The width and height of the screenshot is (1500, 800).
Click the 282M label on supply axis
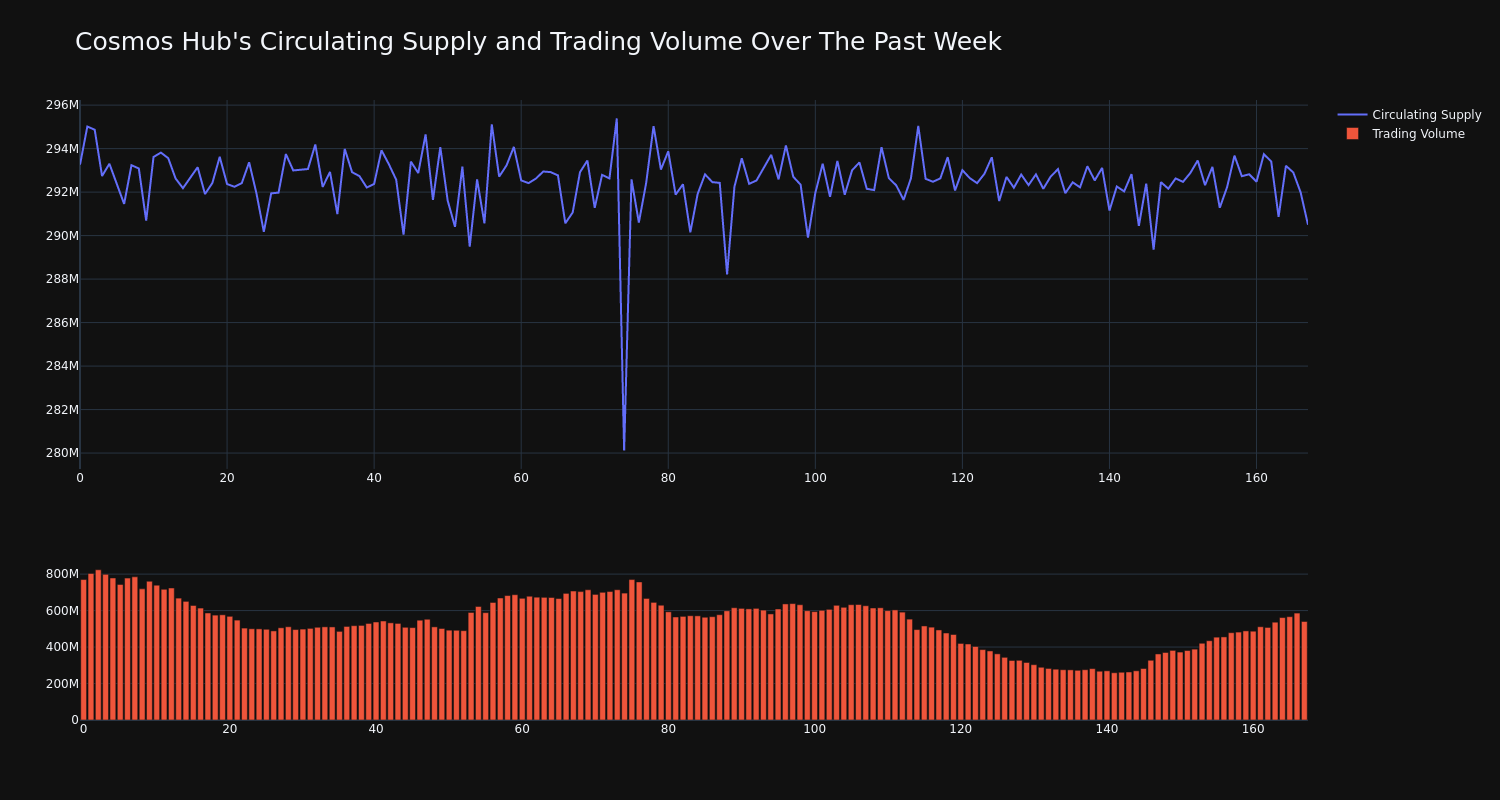62,410
